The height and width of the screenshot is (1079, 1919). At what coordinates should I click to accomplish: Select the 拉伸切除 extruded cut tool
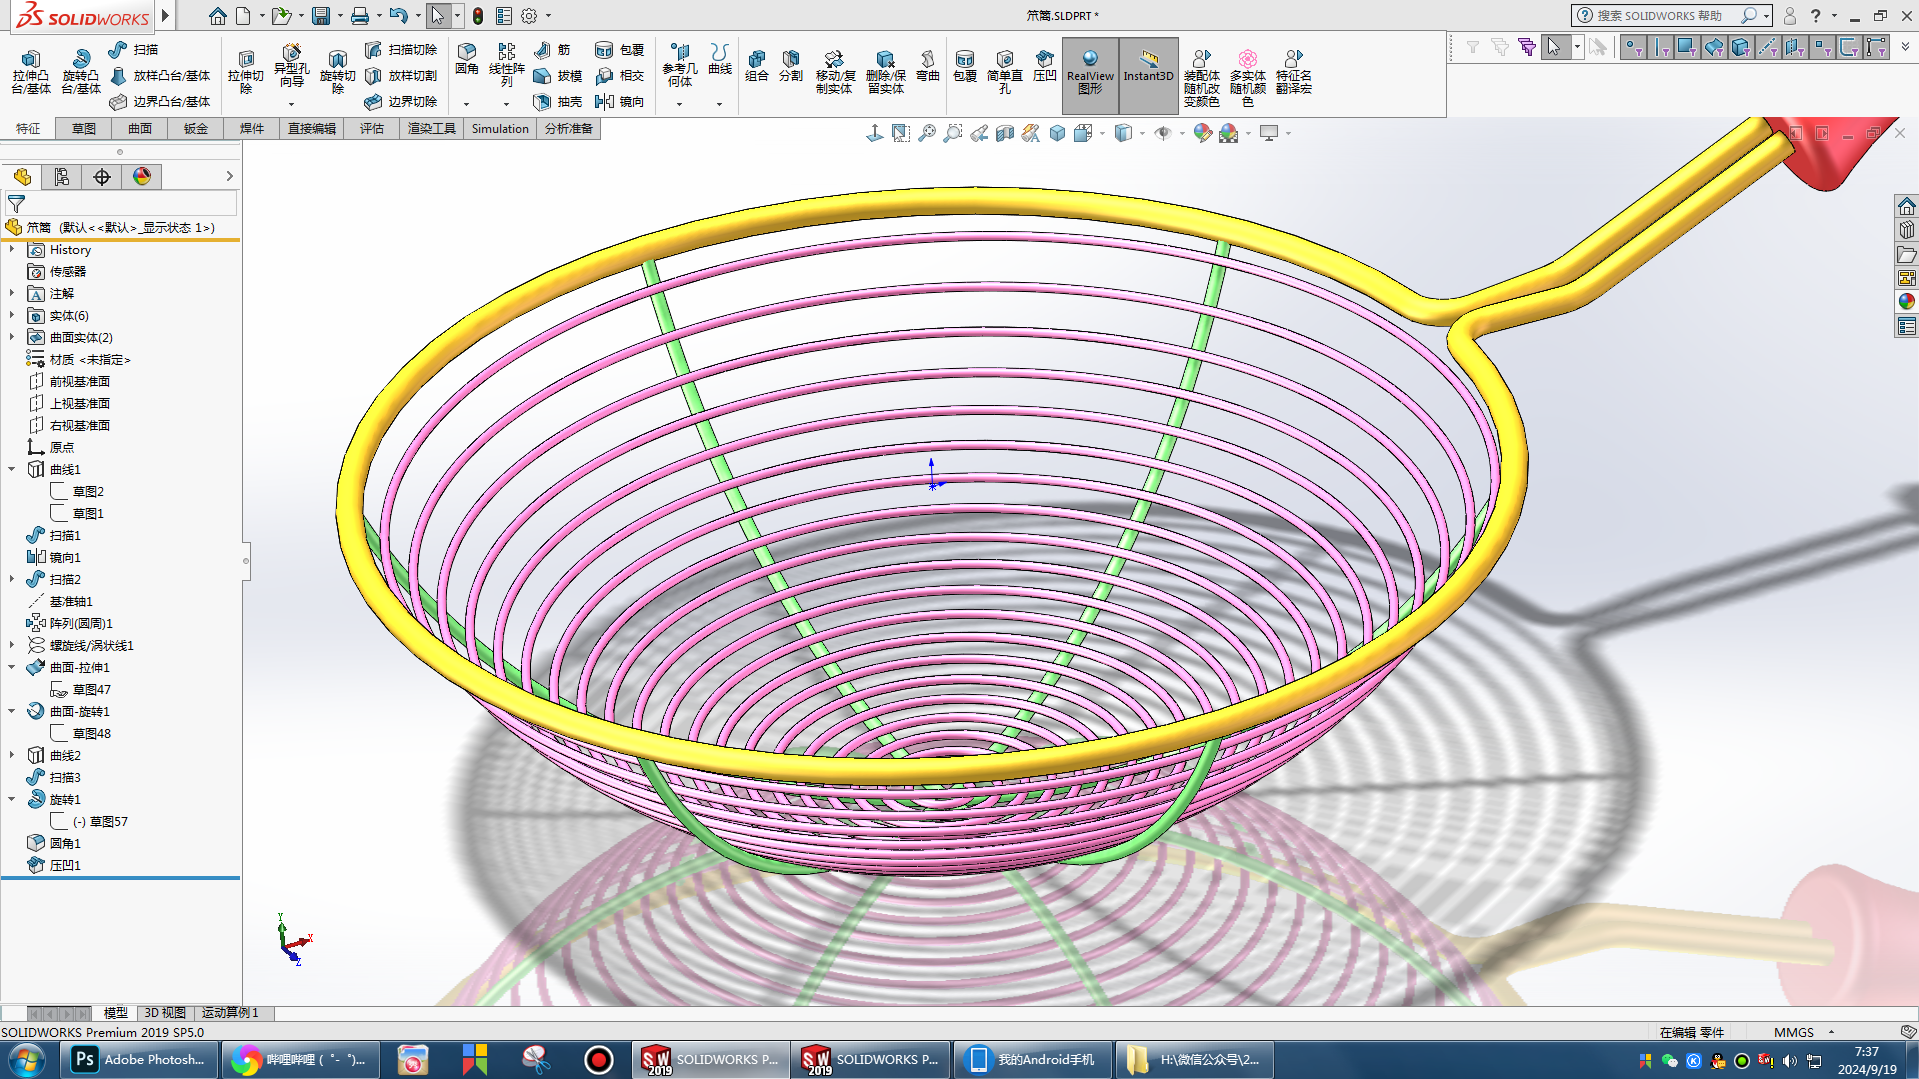(245, 72)
